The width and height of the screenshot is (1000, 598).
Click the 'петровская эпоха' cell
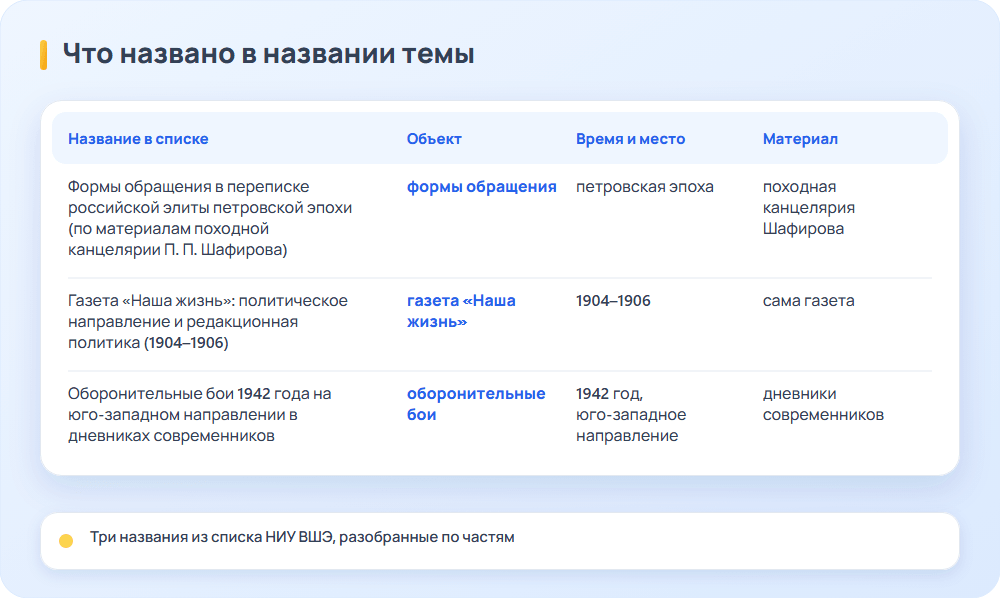point(645,187)
